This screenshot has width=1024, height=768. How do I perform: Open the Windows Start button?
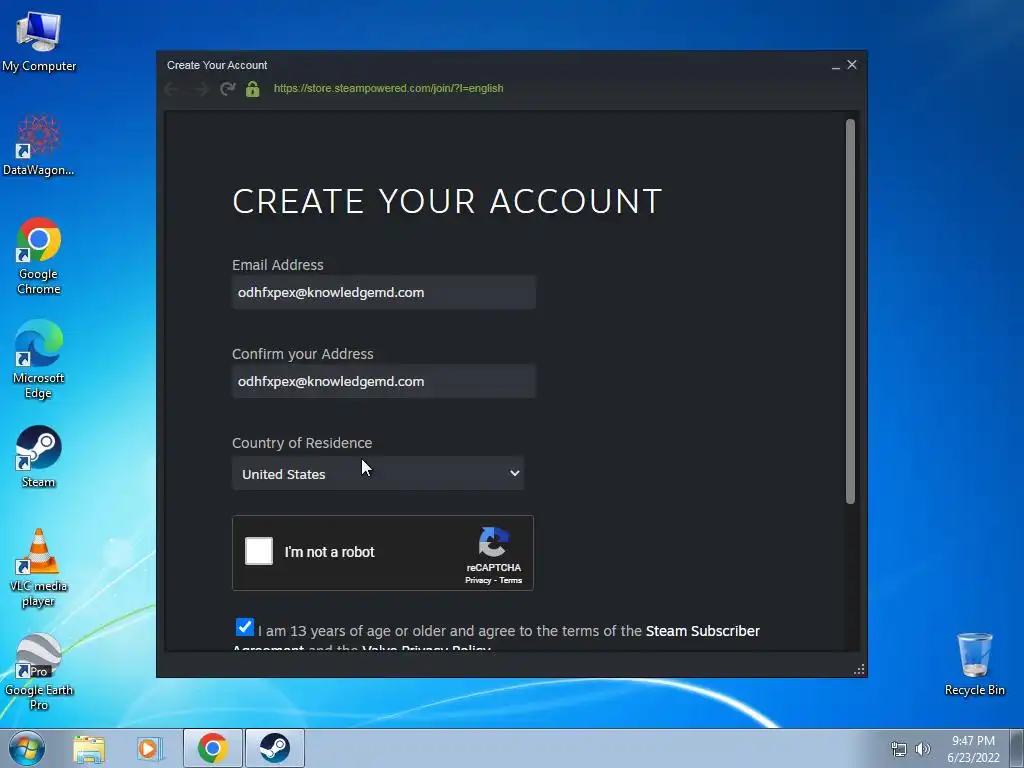[27, 748]
